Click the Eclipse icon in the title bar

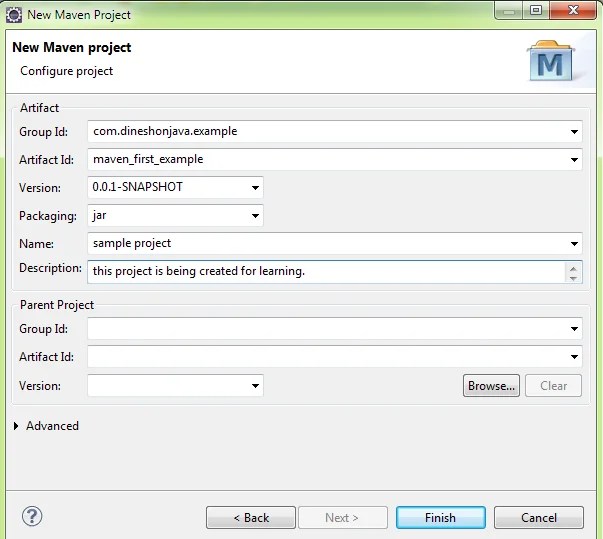pos(14,15)
